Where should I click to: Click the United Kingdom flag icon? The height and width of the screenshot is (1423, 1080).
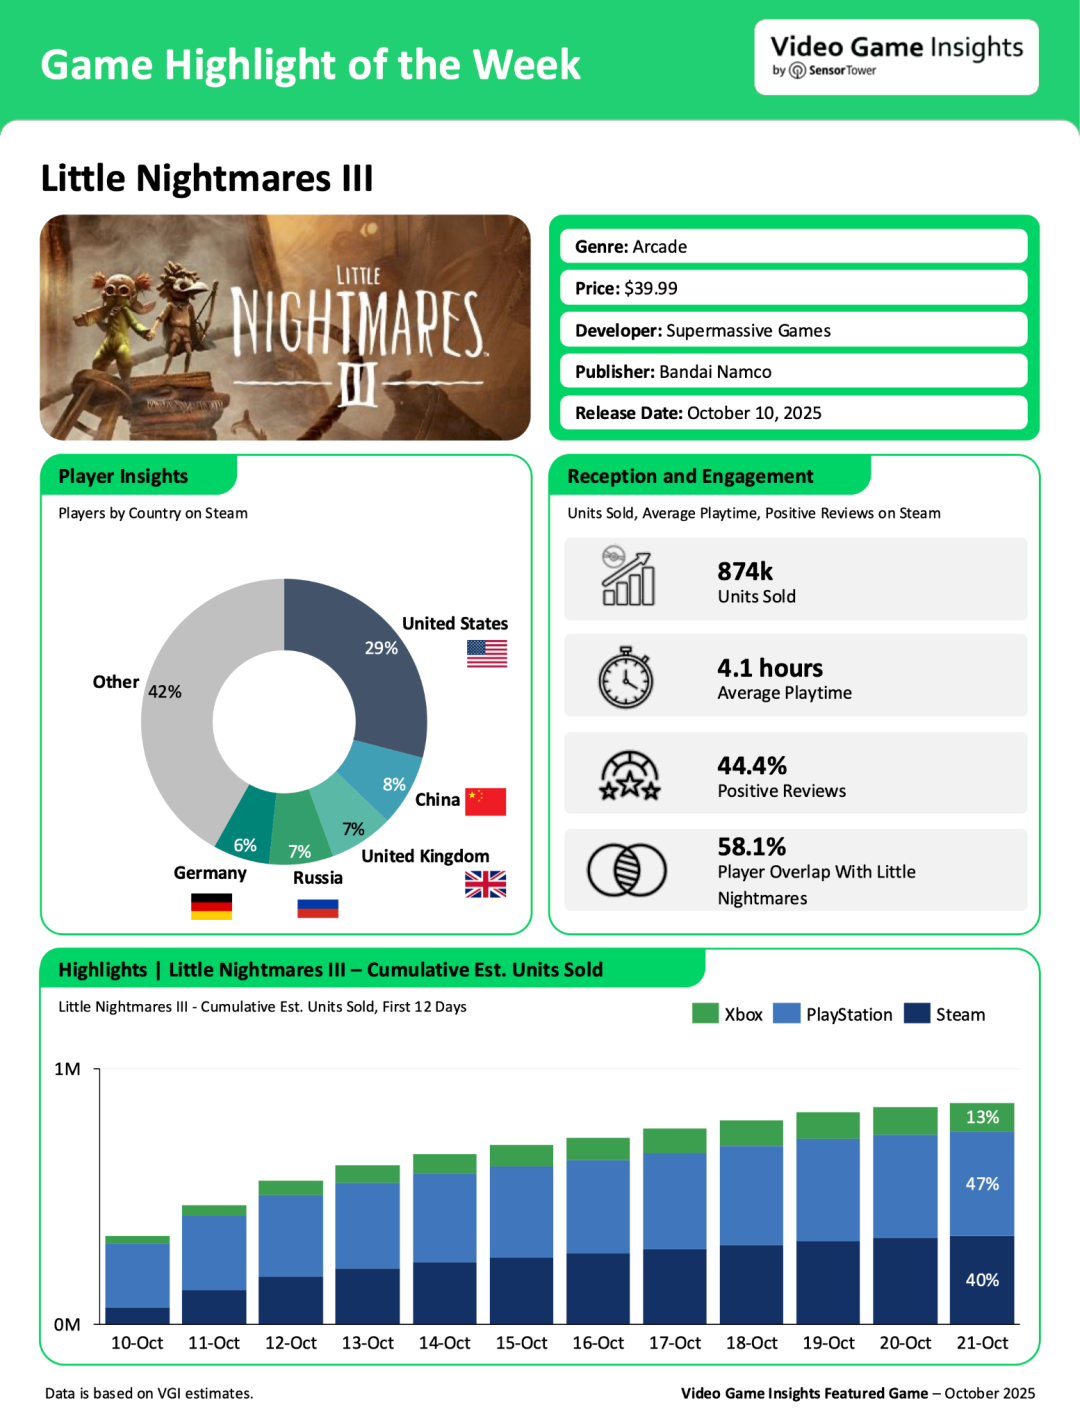[x=485, y=884]
